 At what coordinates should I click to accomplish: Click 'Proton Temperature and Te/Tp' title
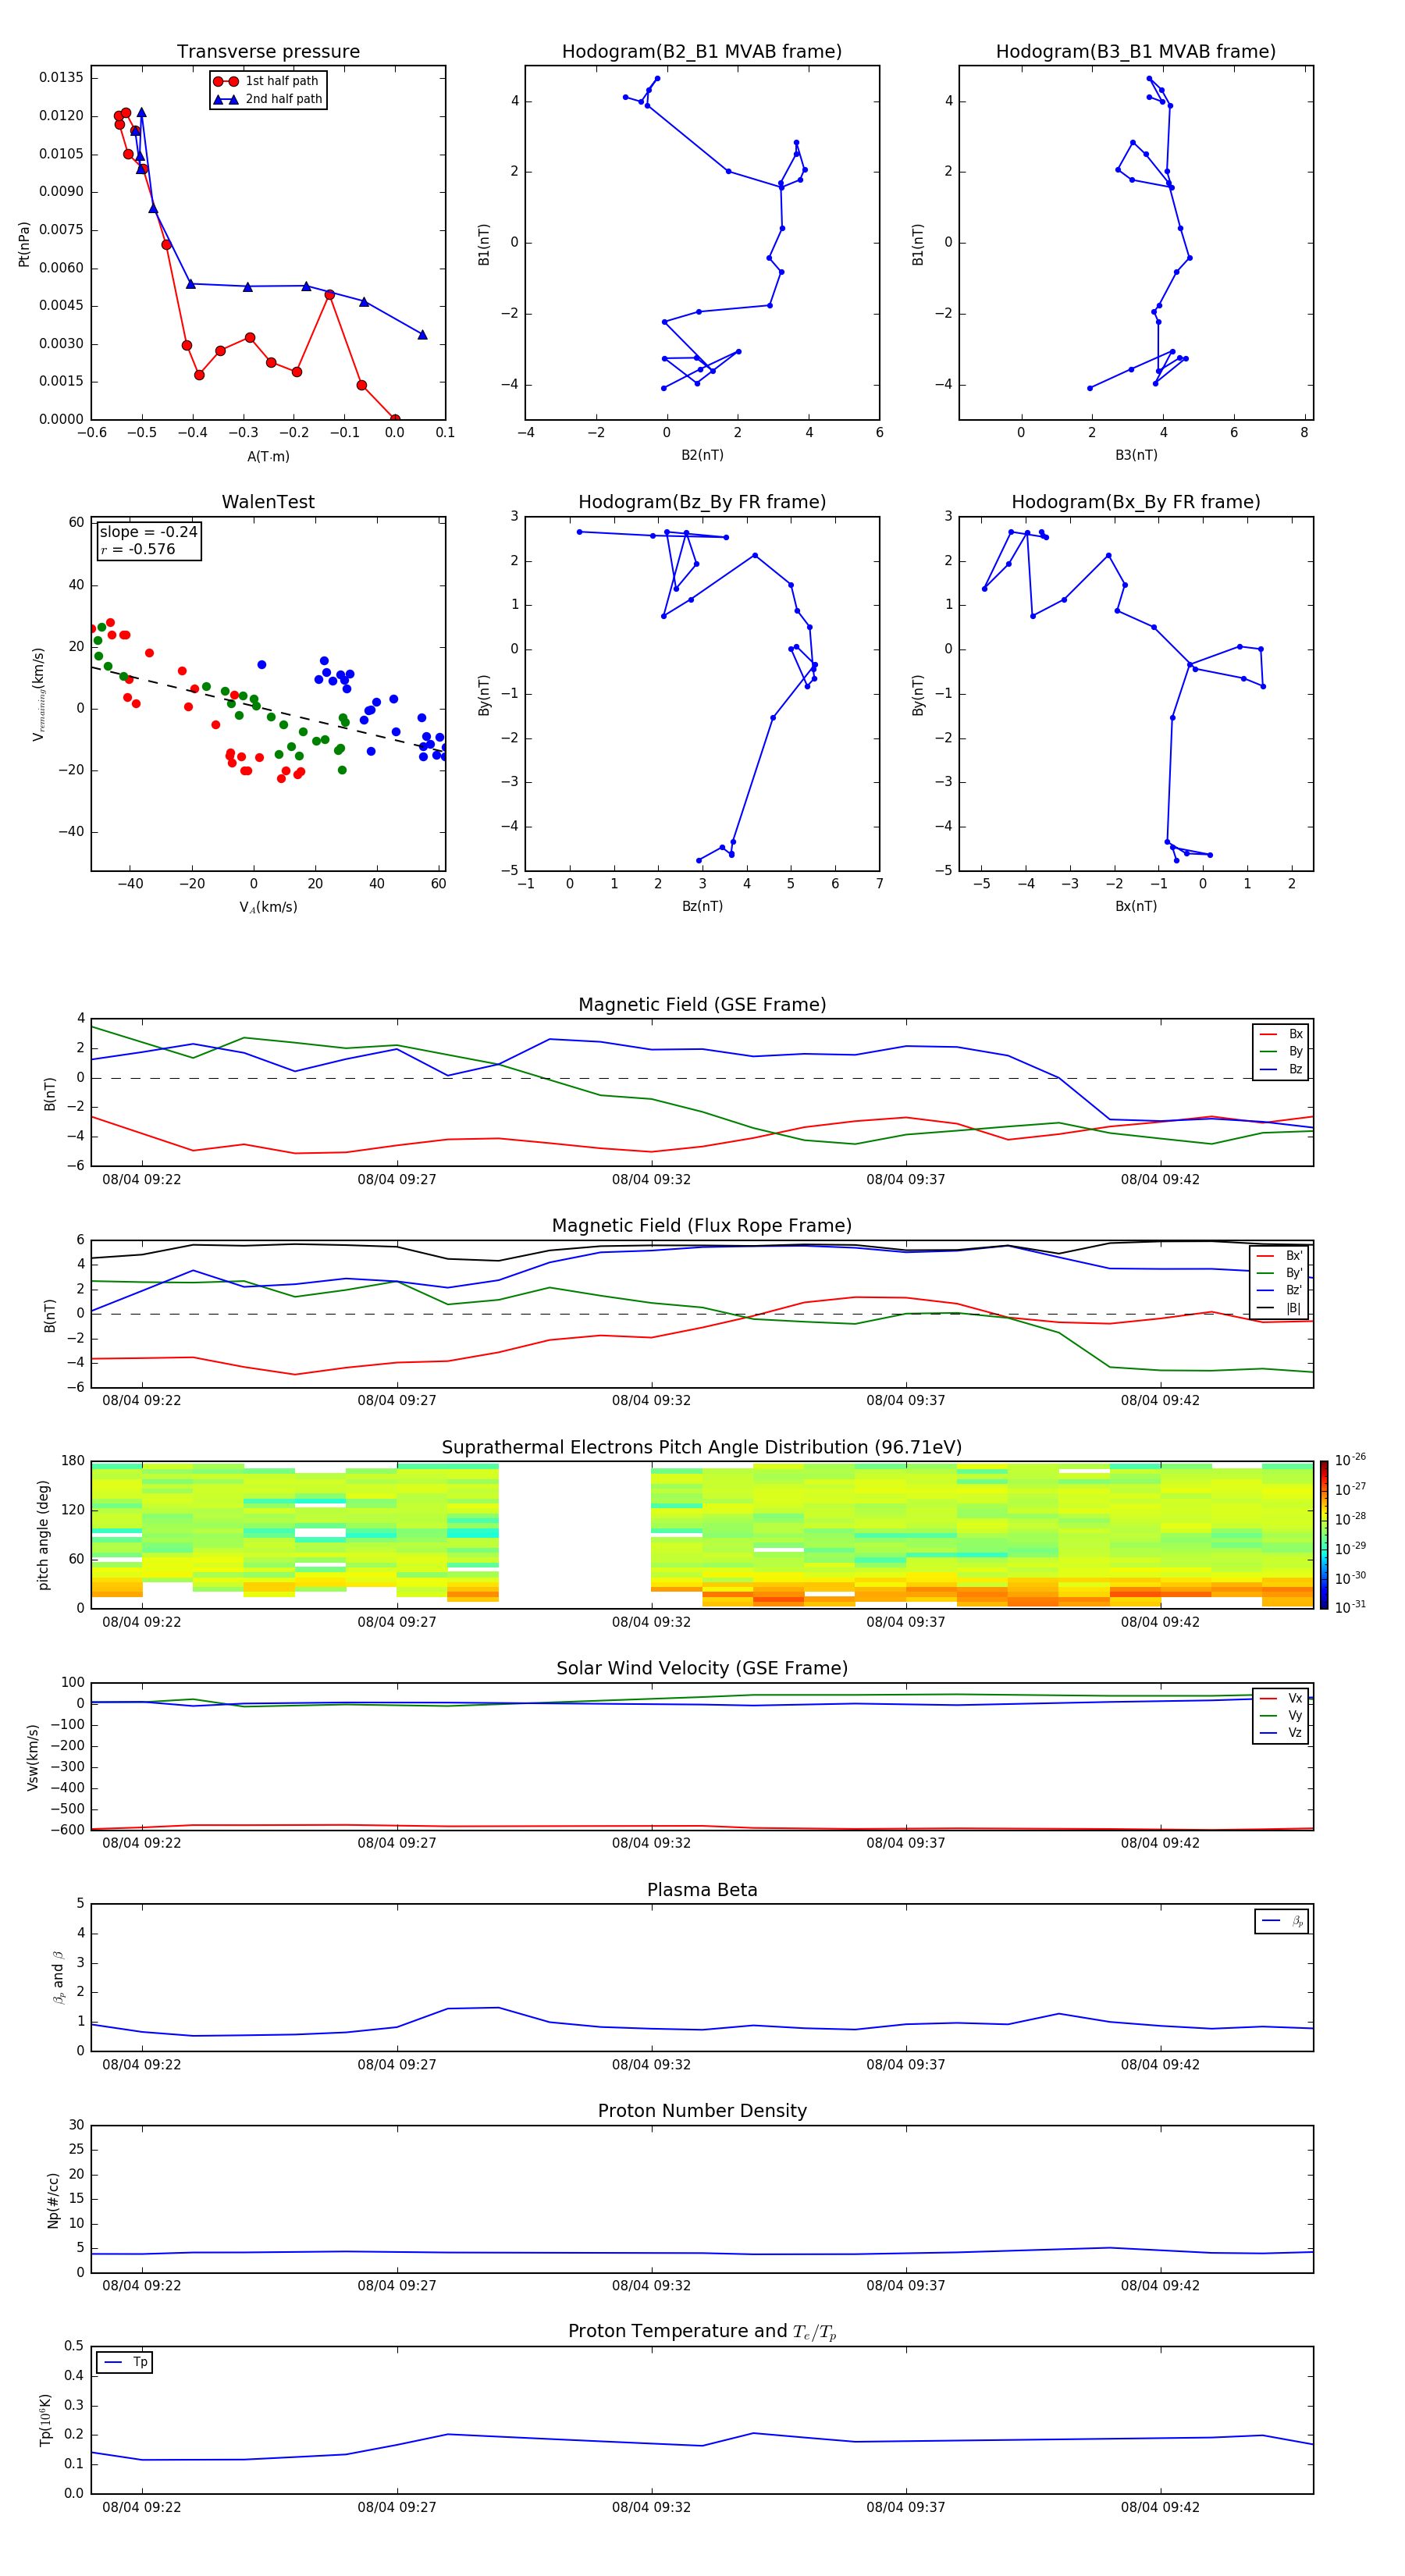click(x=702, y=2332)
